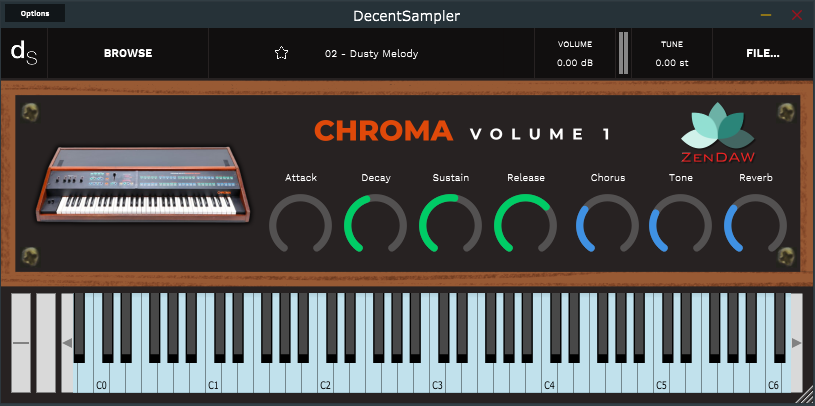Close the DecentSampler window

[x=797, y=15]
